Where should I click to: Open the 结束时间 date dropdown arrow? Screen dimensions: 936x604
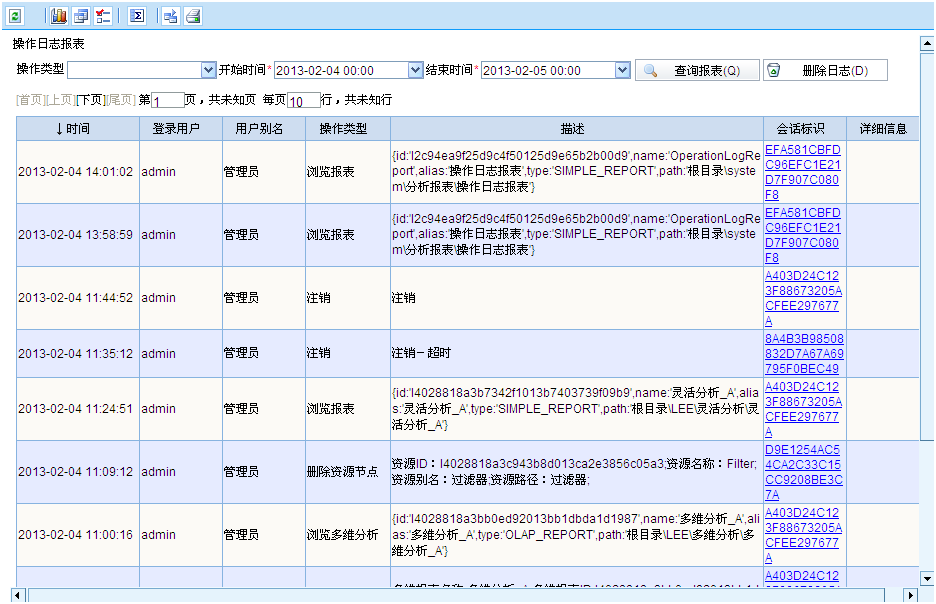(x=623, y=70)
